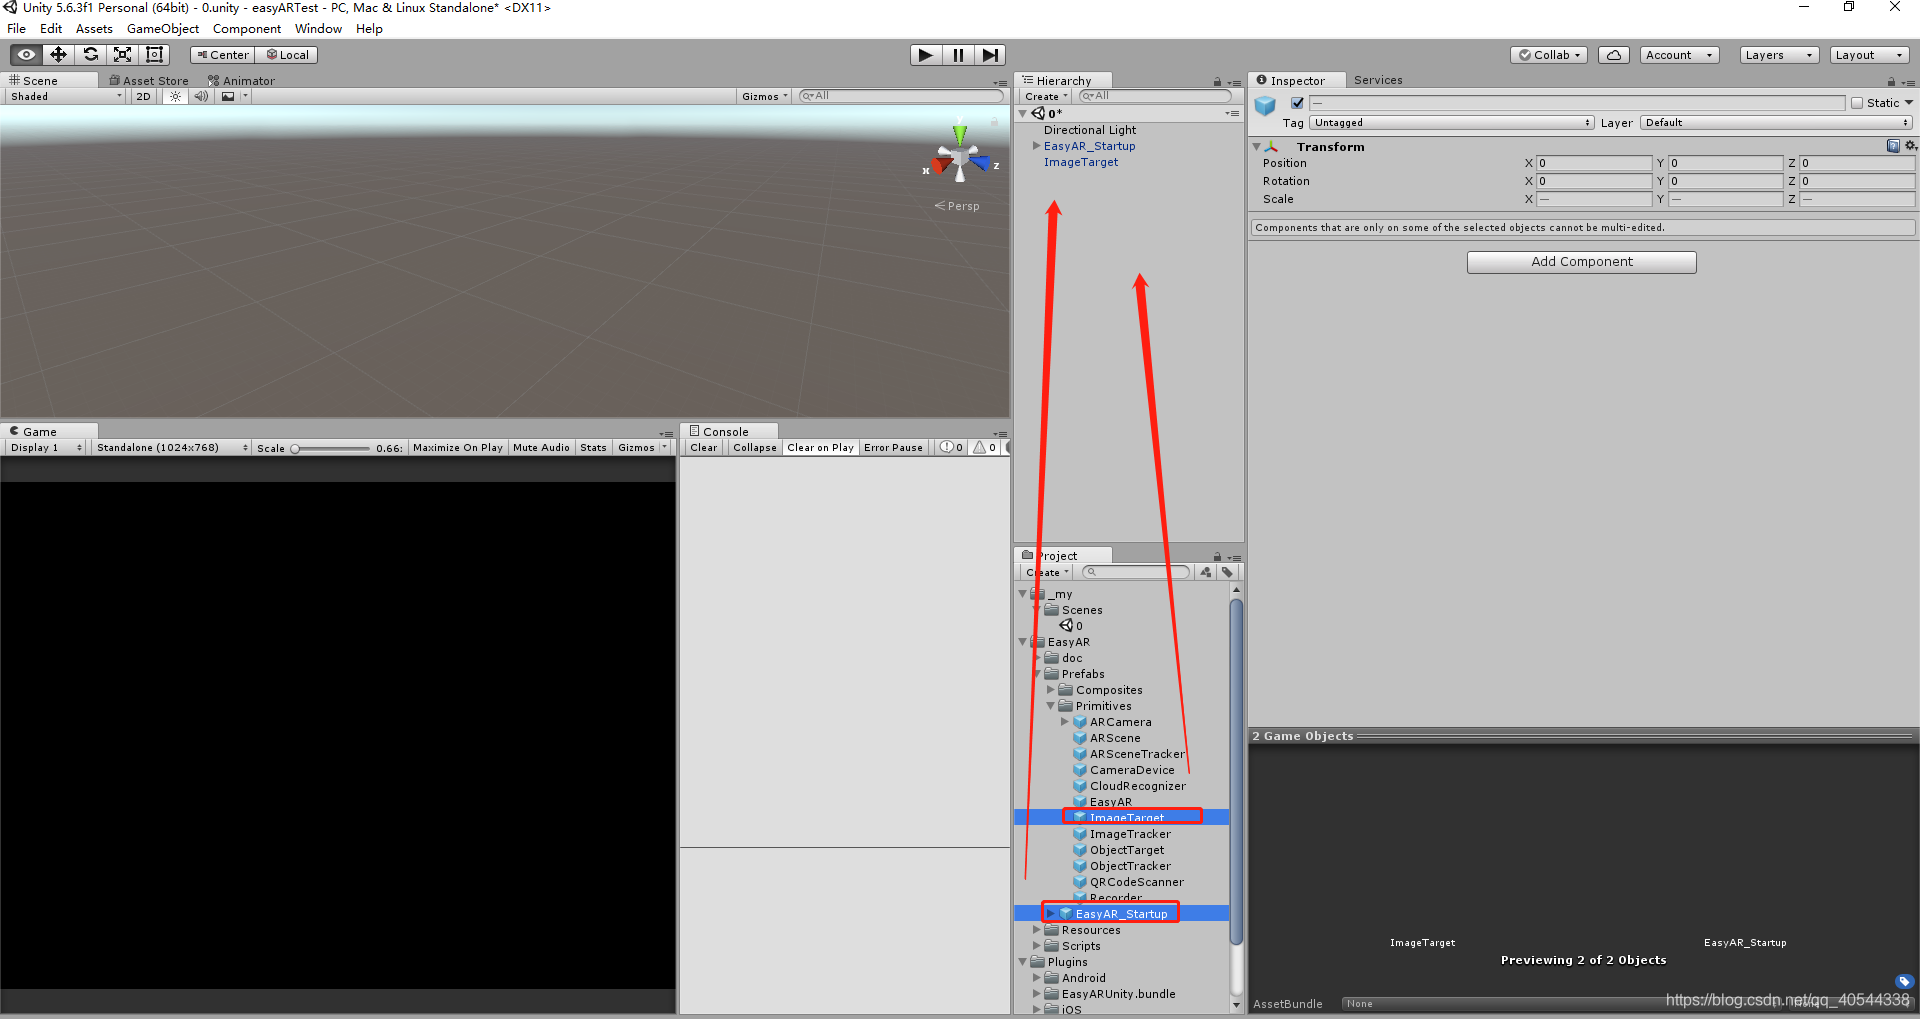The width and height of the screenshot is (1920, 1019).
Task: Click the Step frame button
Action: (990, 55)
